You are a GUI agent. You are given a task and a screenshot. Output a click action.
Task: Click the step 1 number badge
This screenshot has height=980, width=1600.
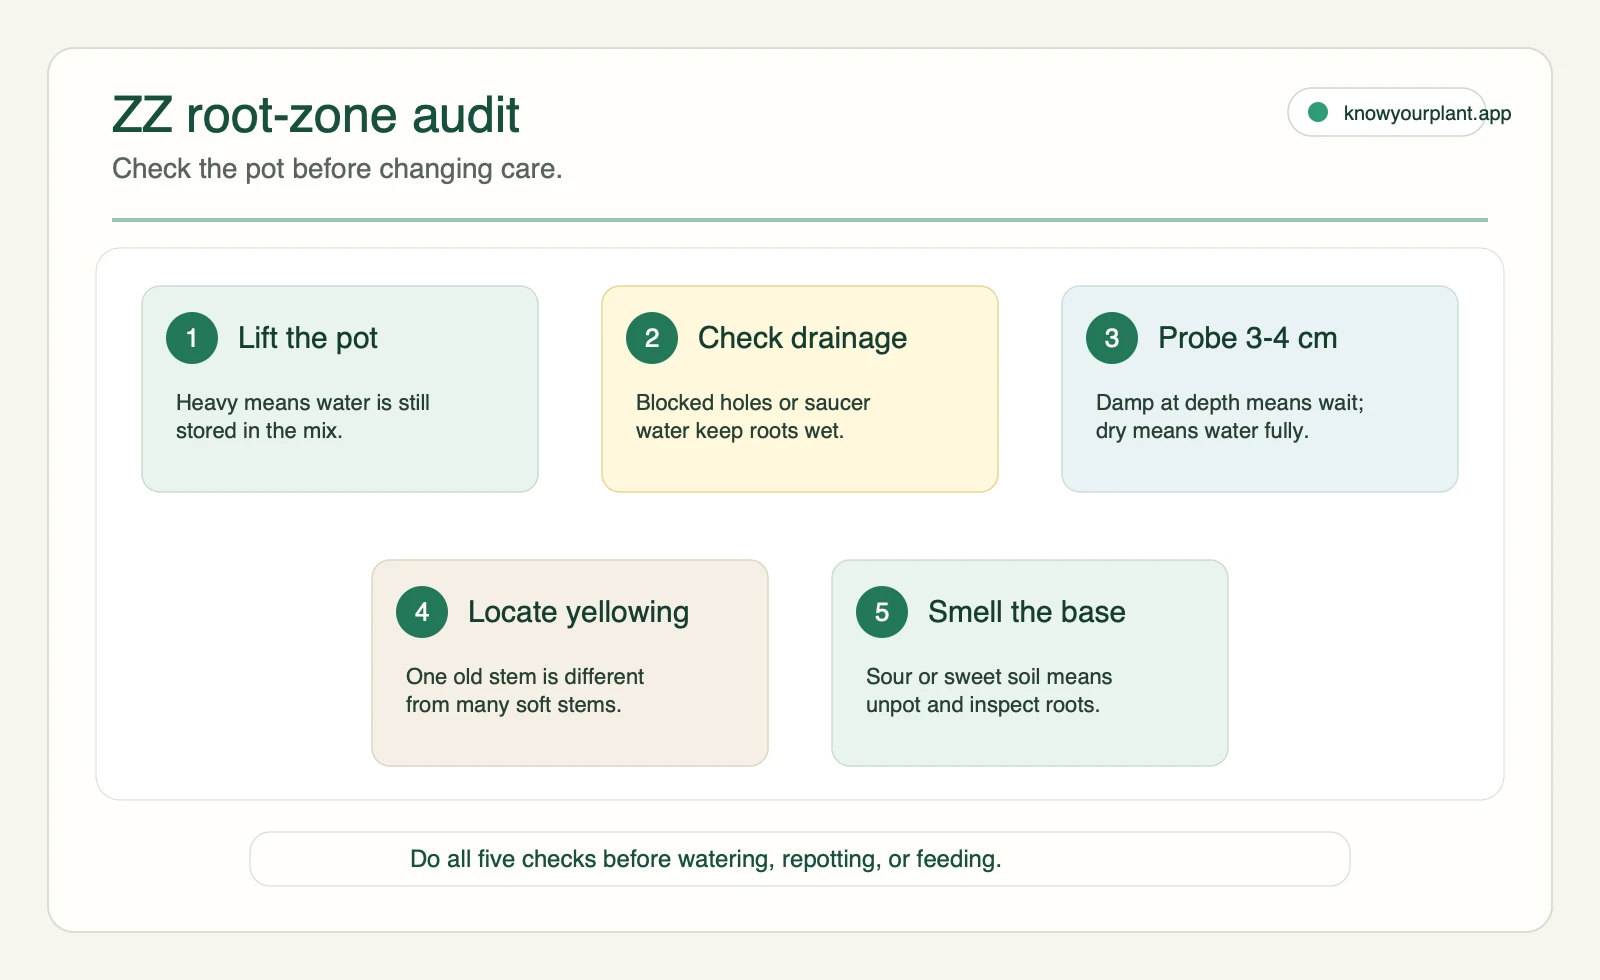coord(192,338)
